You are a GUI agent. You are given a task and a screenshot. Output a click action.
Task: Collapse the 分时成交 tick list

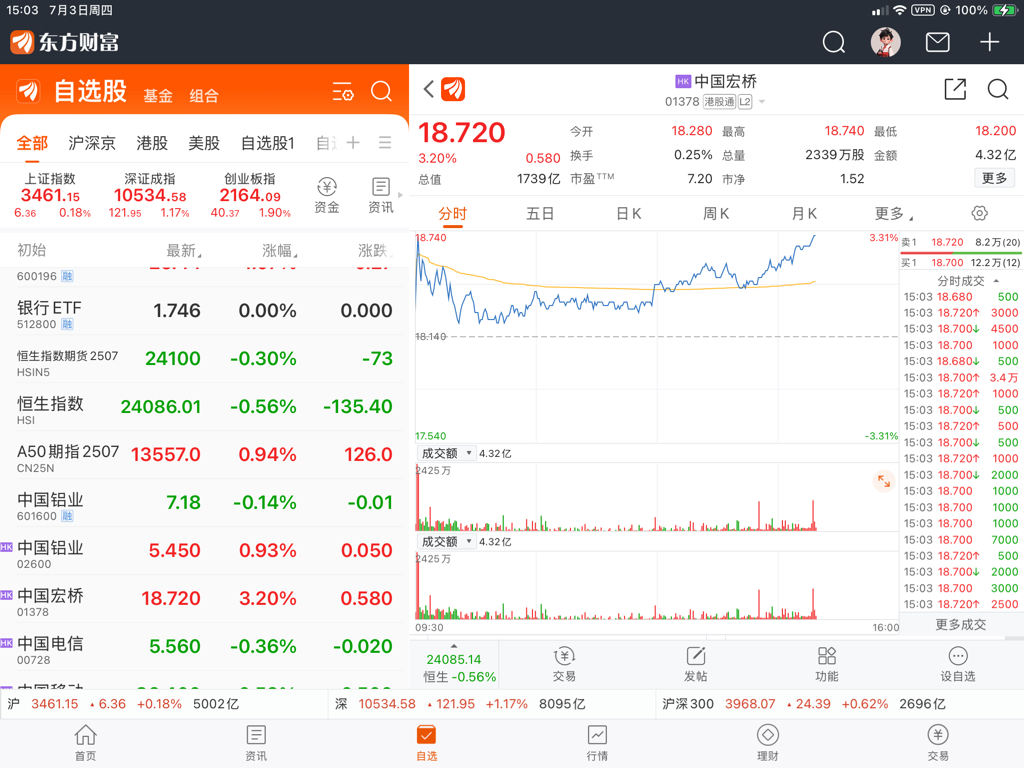996,281
